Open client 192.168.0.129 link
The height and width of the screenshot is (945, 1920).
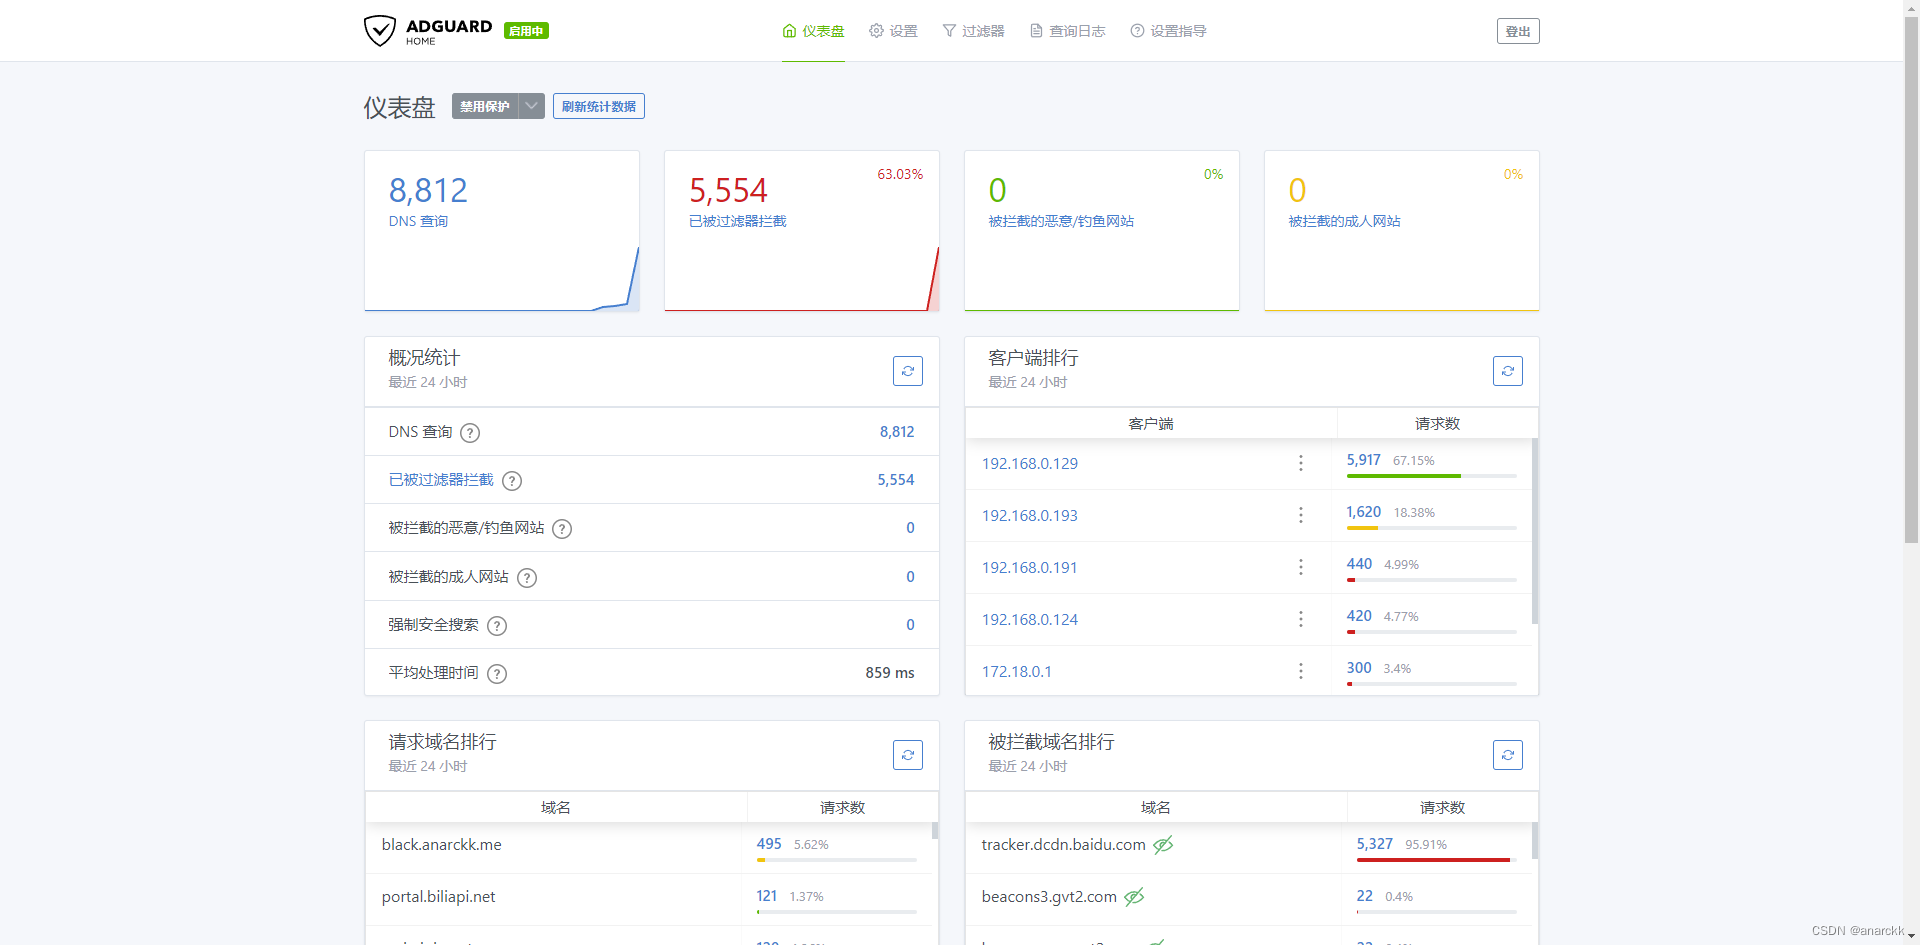[x=1030, y=463]
